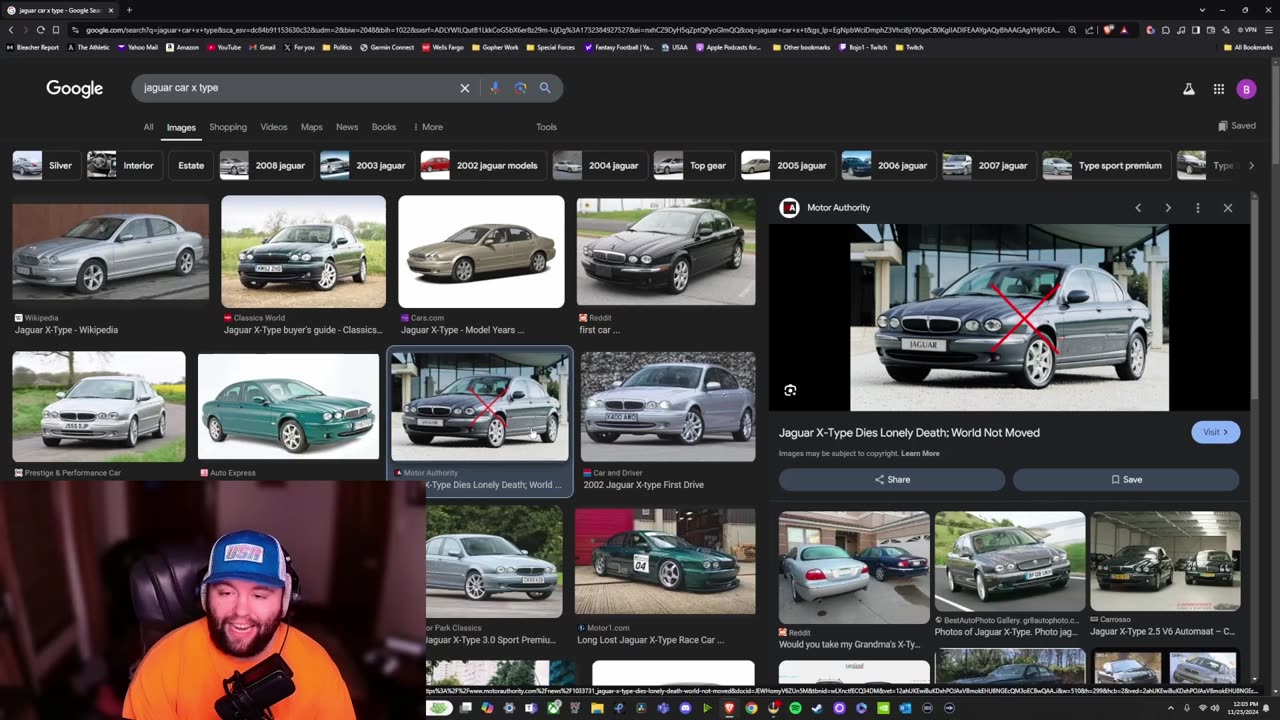Screen dimensions: 1280x720
Task: Apply the Top gear filter chip
Action: (693, 165)
